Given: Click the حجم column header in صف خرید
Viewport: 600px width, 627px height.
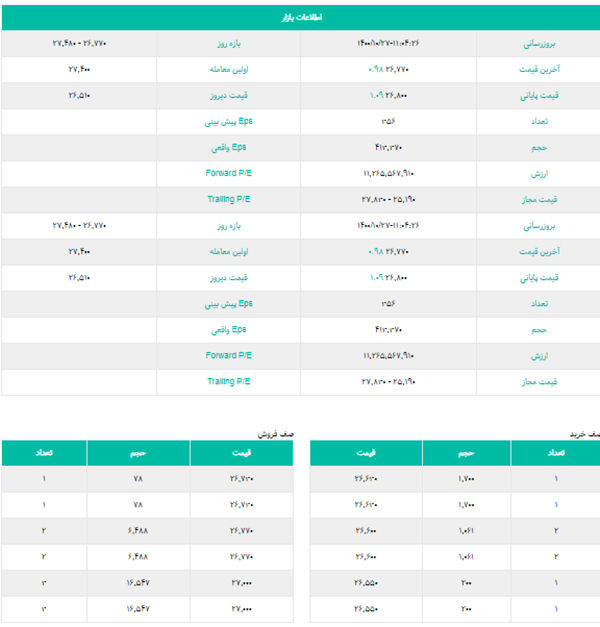Looking at the screenshot, I should click(466, 453).
